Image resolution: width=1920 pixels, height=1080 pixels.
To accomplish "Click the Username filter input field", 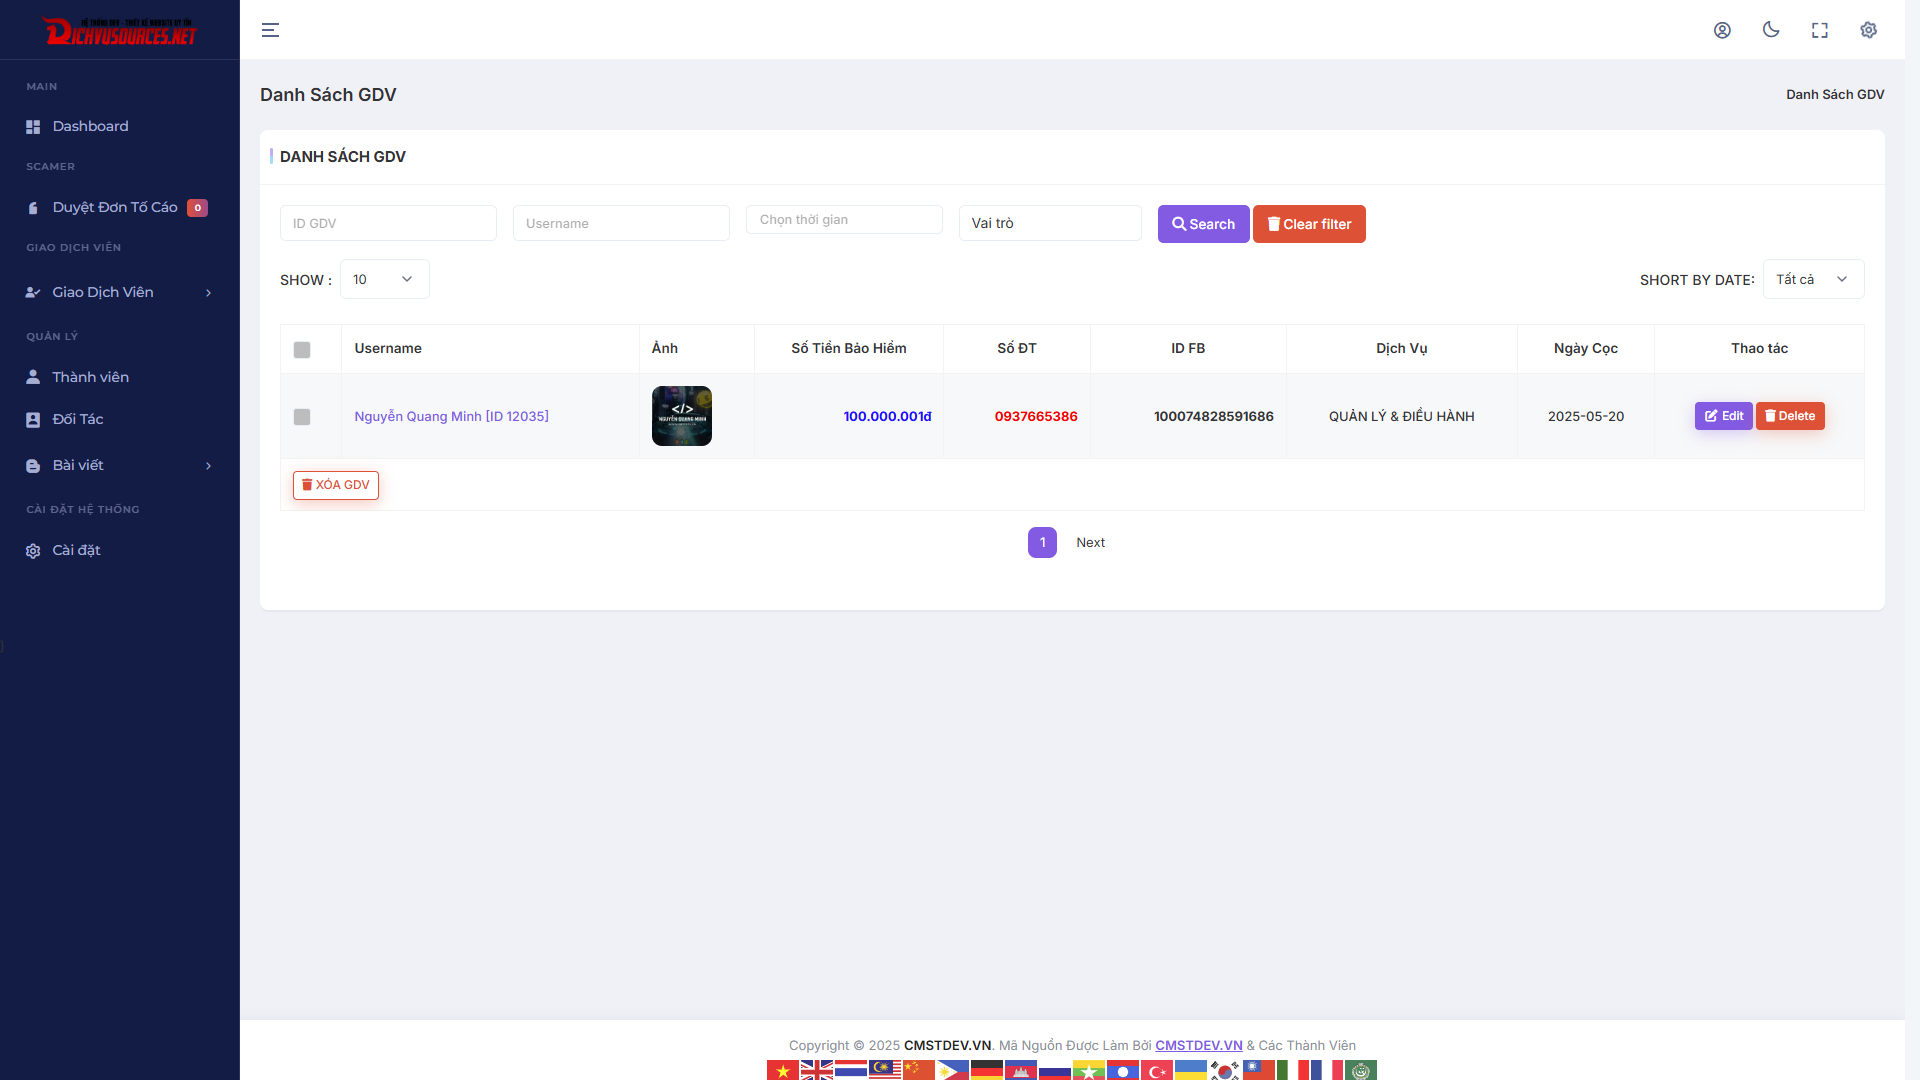I will [x=621, y=223].
